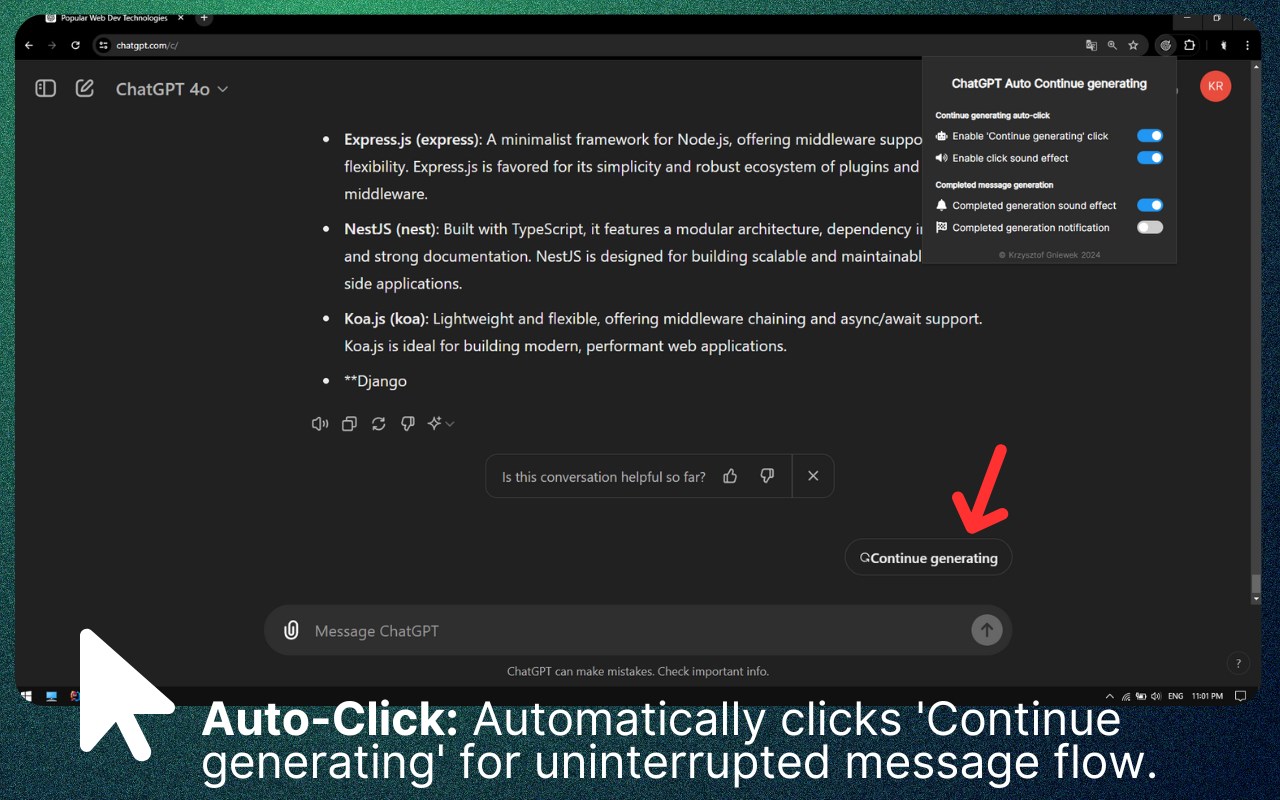Click the 'ChatGPT Auto Continue generating' popup title
The image size is (1280, 800).
(1049, 84)
